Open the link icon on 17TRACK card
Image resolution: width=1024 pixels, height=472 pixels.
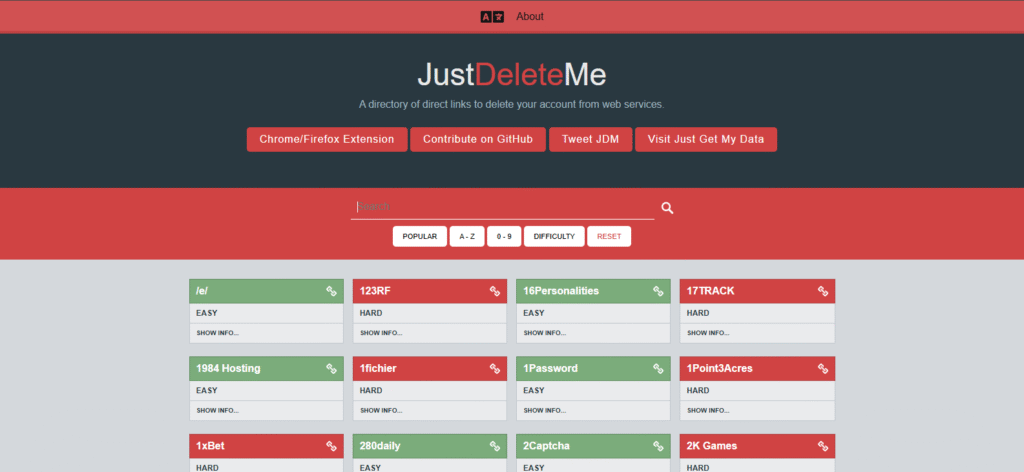823,291
